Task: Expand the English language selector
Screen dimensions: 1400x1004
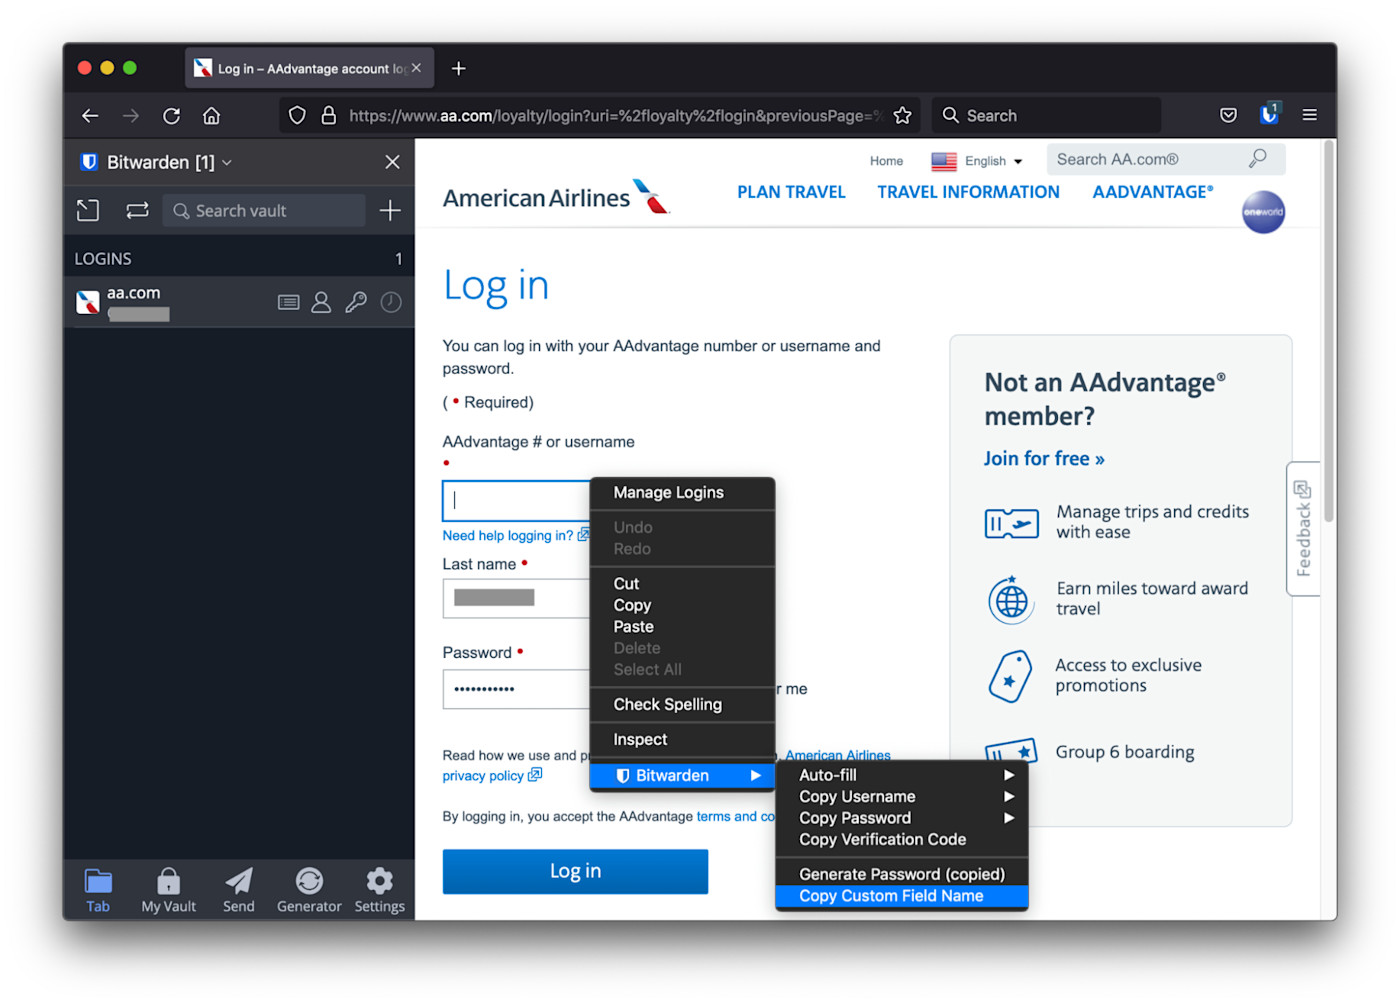Action: [x=1017, y=161]
